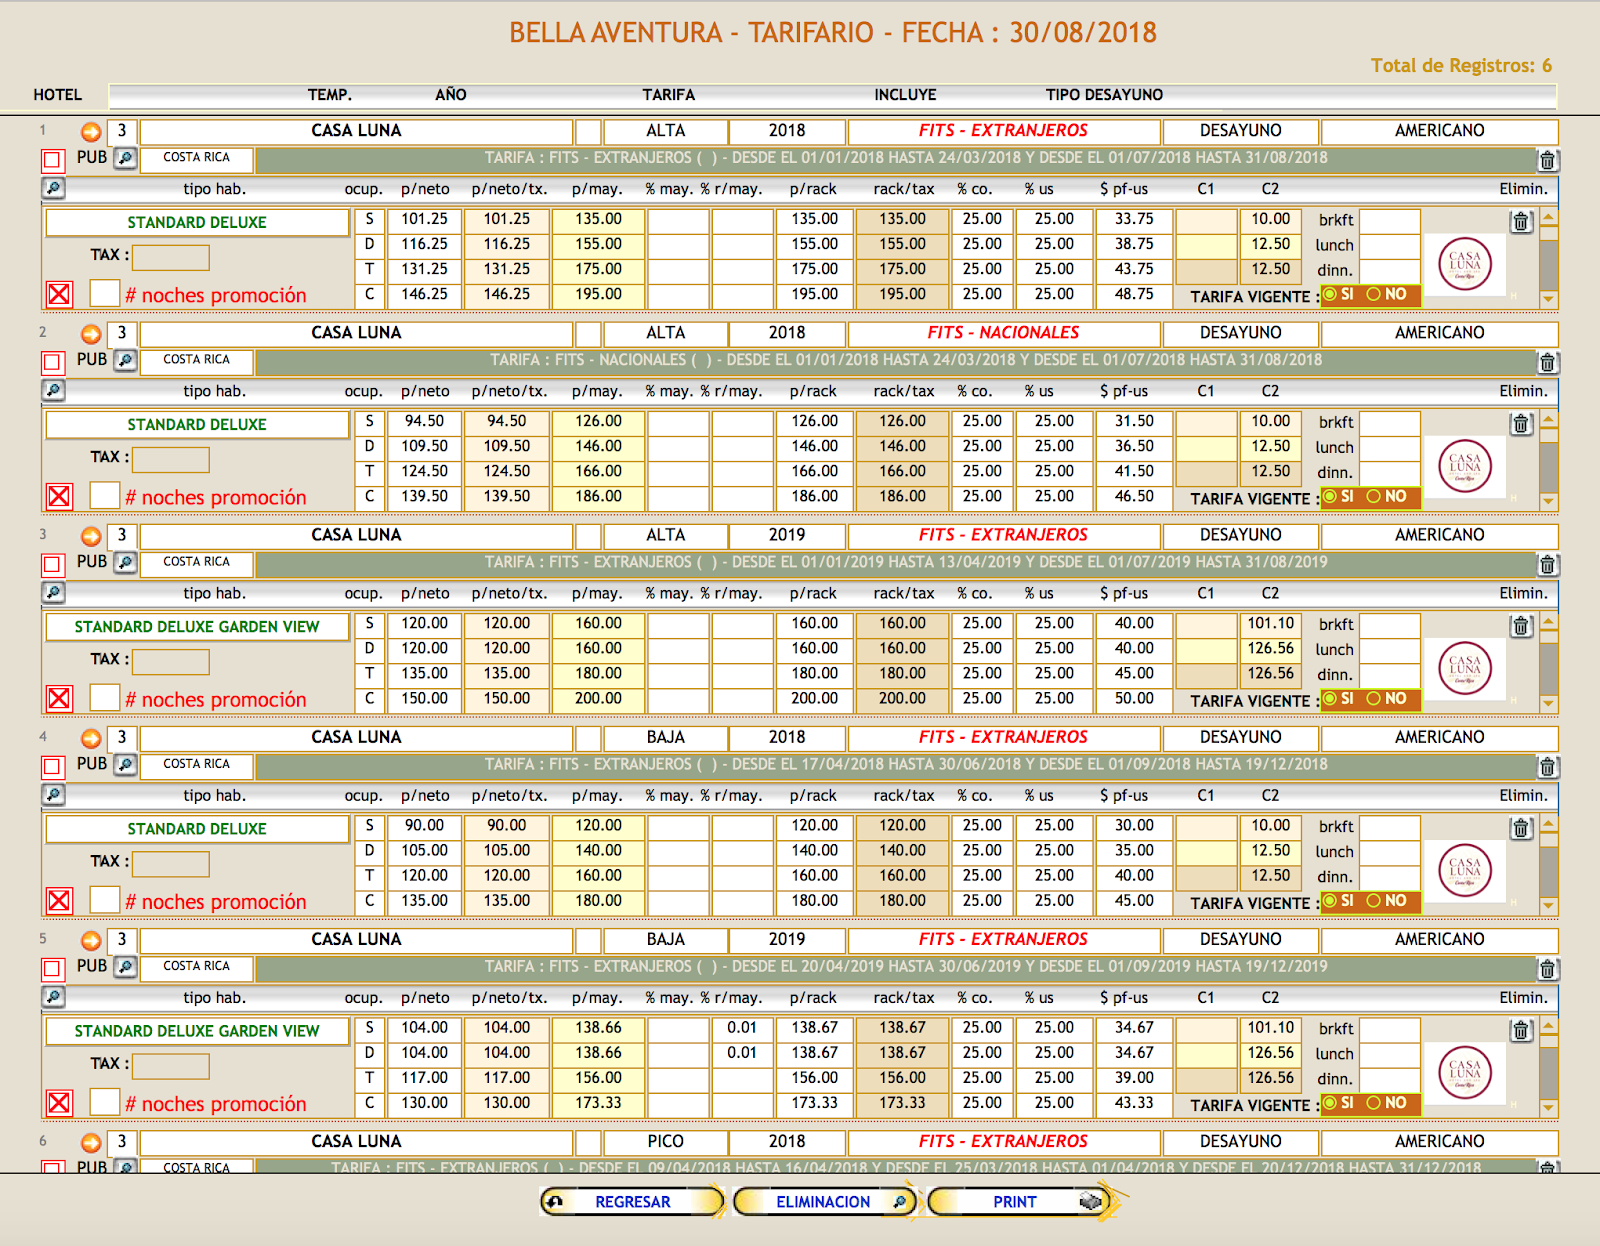This screenshot has width=1600, height=1246.
Task: Click the REGRESAR button
Action: coord(632,1202)
